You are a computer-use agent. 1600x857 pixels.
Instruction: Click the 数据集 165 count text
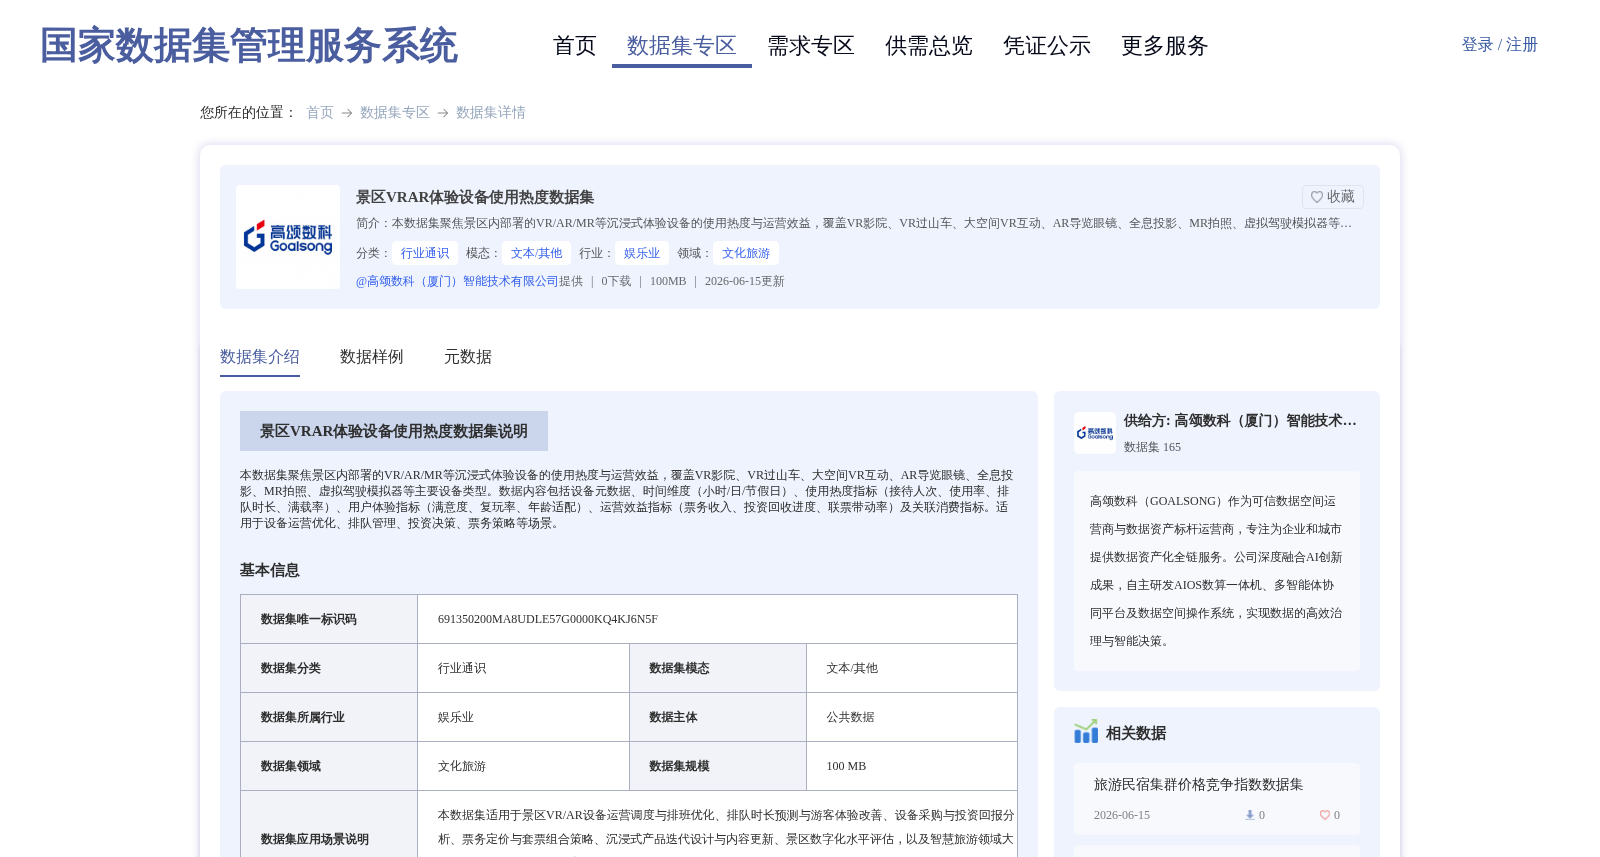pyautogui.click(x=1152, y=447)
